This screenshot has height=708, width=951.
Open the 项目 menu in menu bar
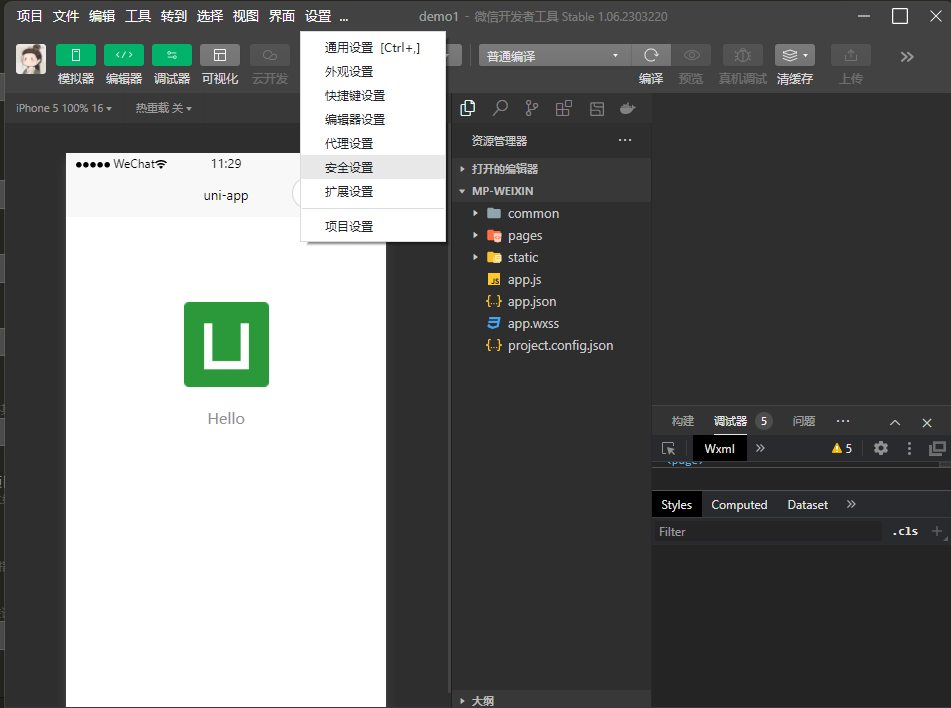tap(29, 16)
